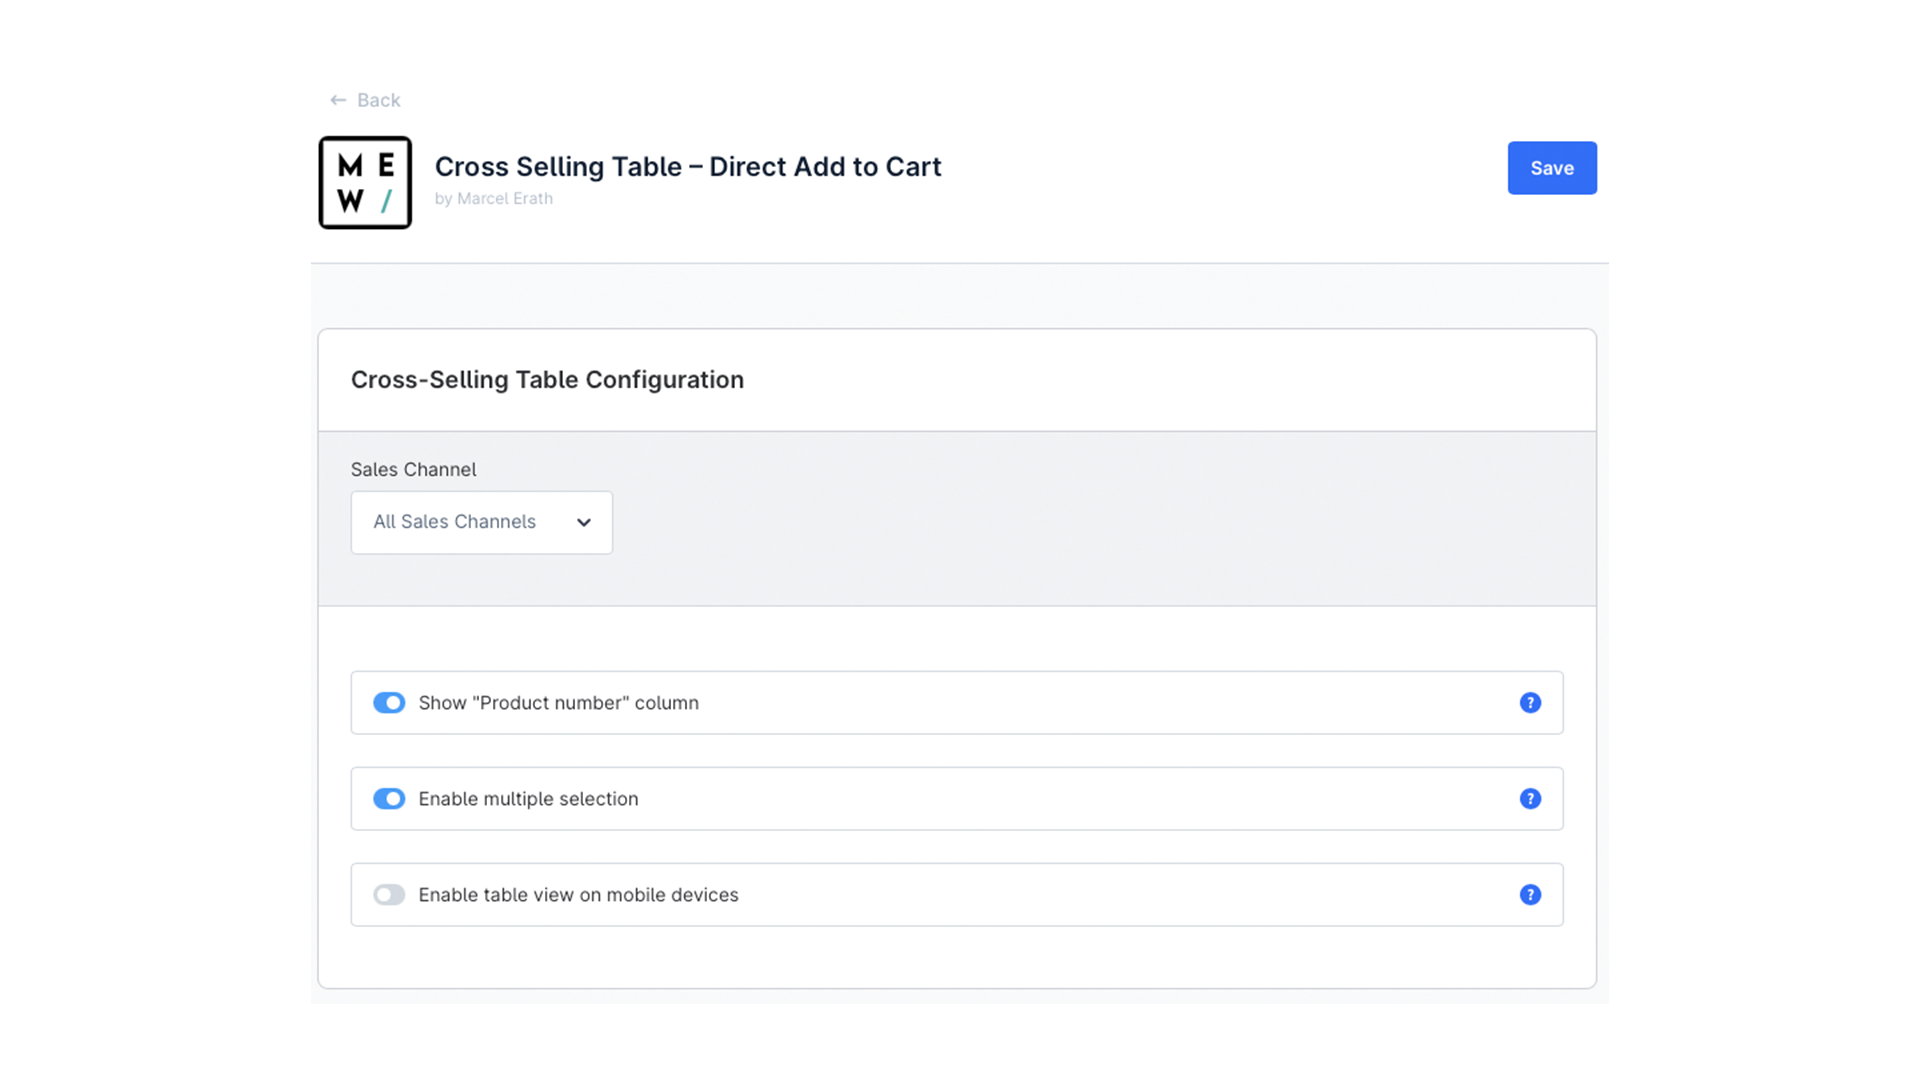Click the back arrow icon
Image resolution: width=1920 pixels, height=1080 pixels.
point(338,100)
